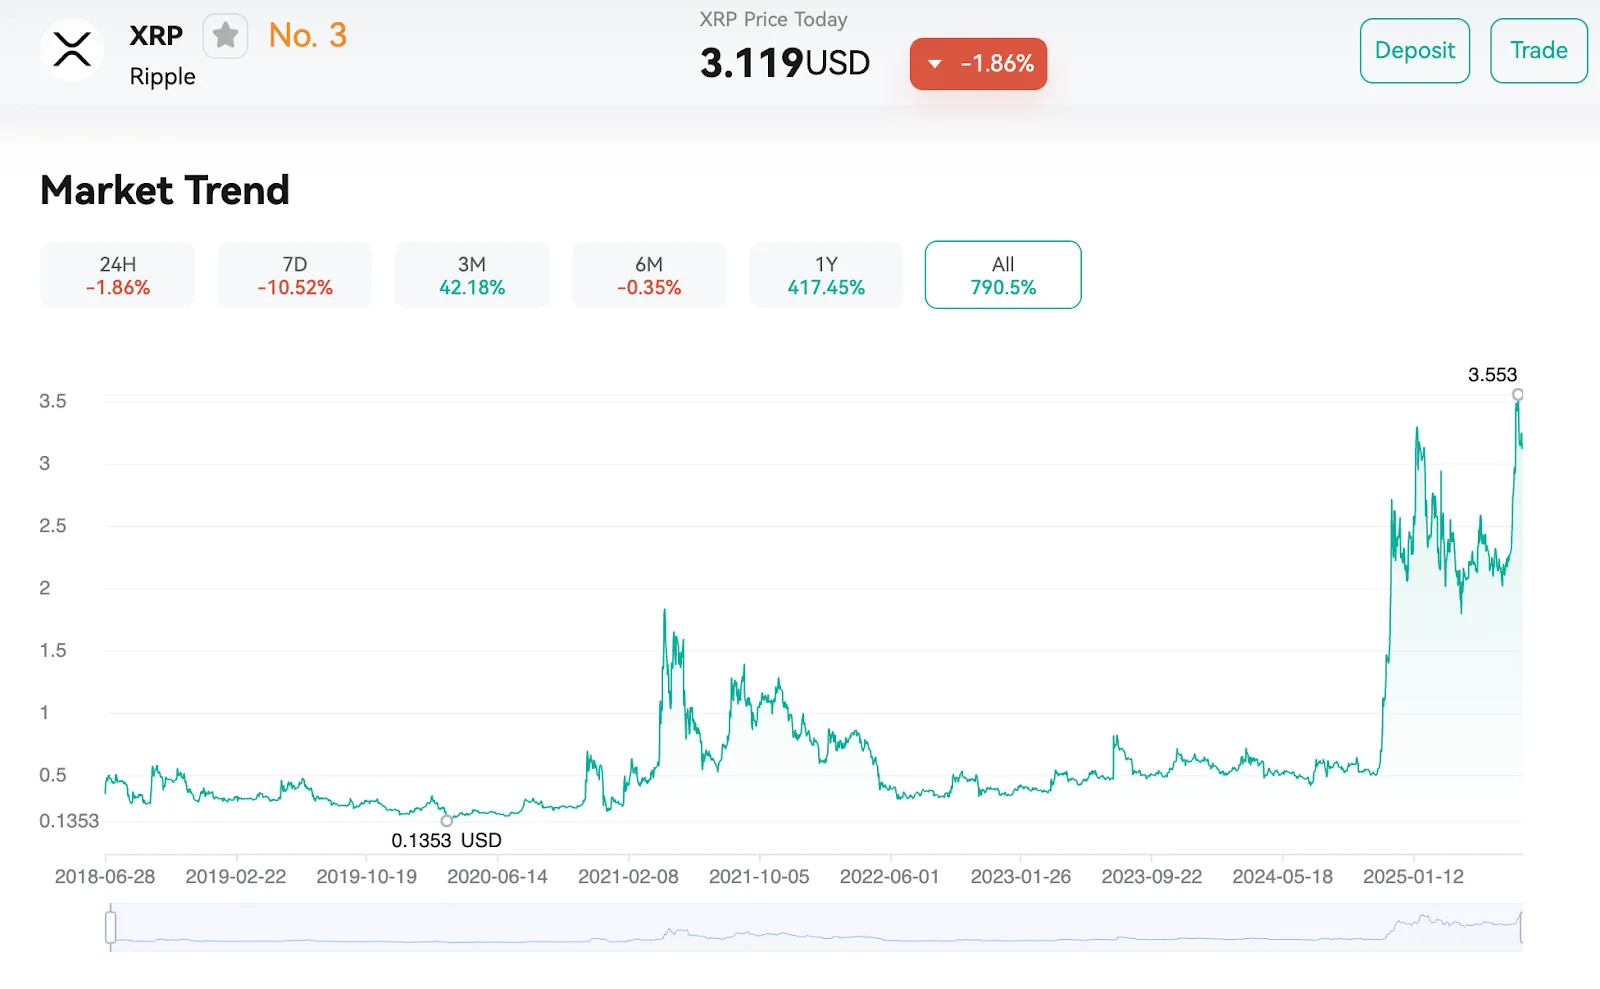Click the 3.5 value on price axis
1600x989 pixels.
tap(53, 401)
